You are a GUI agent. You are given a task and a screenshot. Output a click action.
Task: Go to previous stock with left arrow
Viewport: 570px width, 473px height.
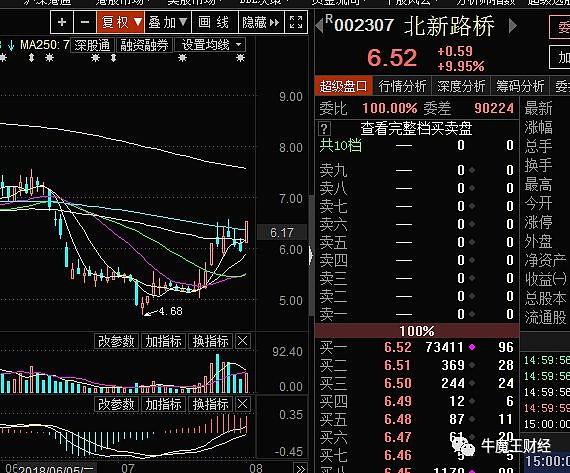coord(319,26)
